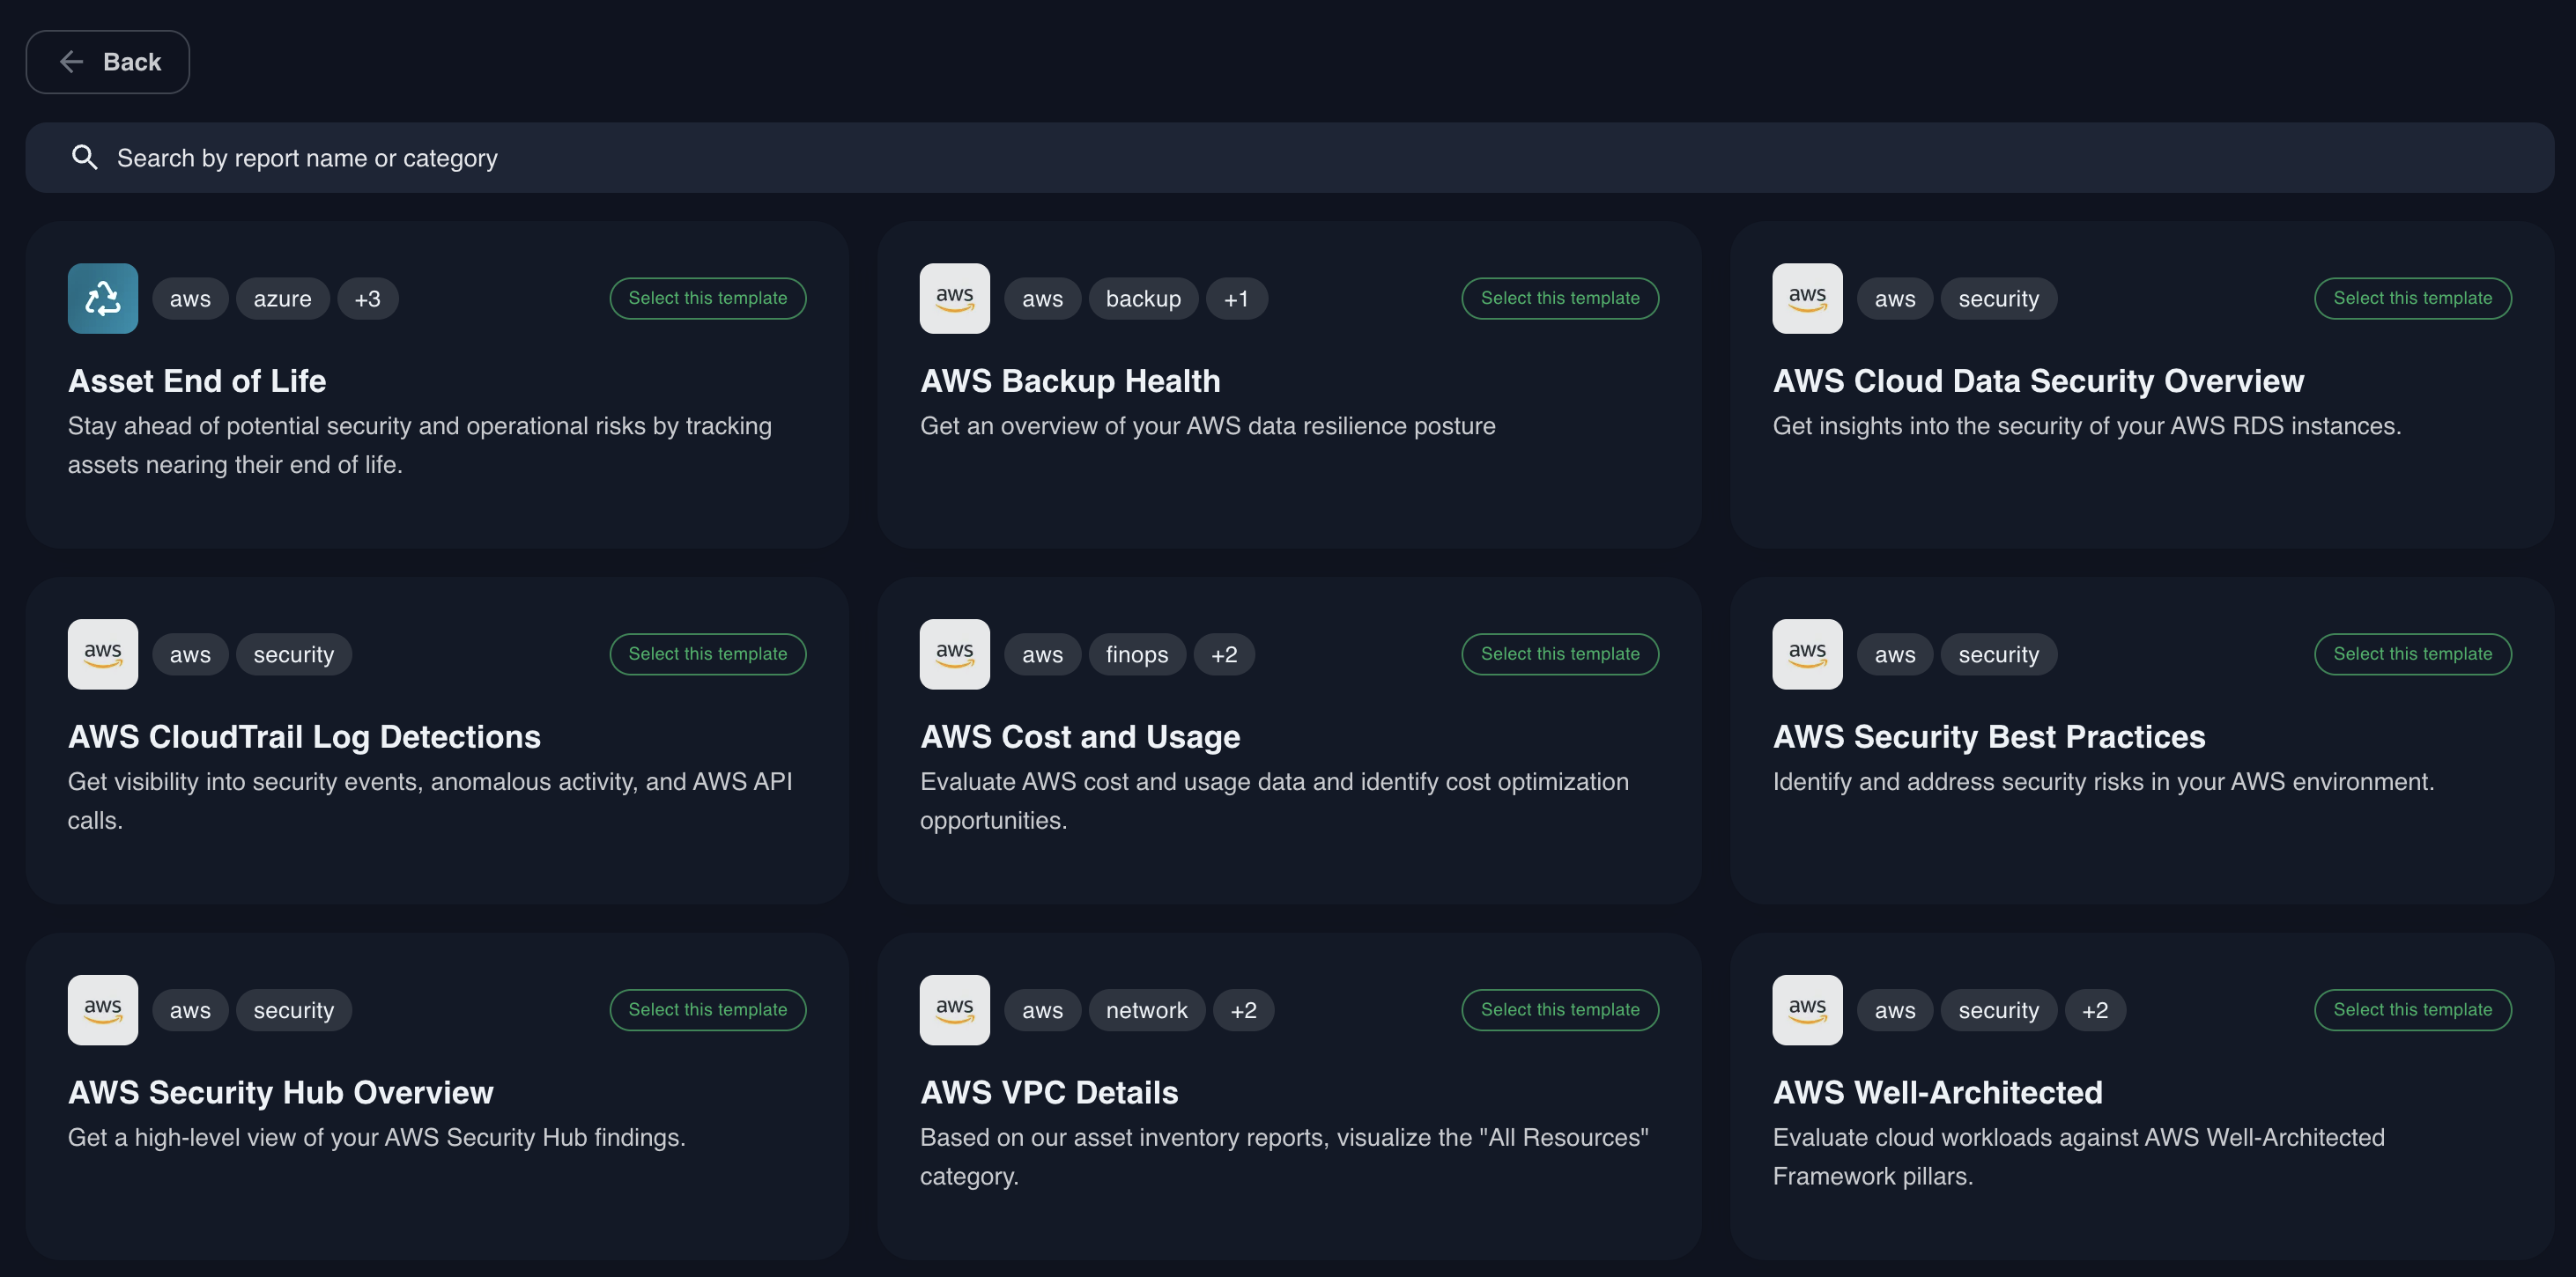Expand +2 tags on AWS VPC Details
The image size is (2576, 1277).
[x=1243, y=1010]
